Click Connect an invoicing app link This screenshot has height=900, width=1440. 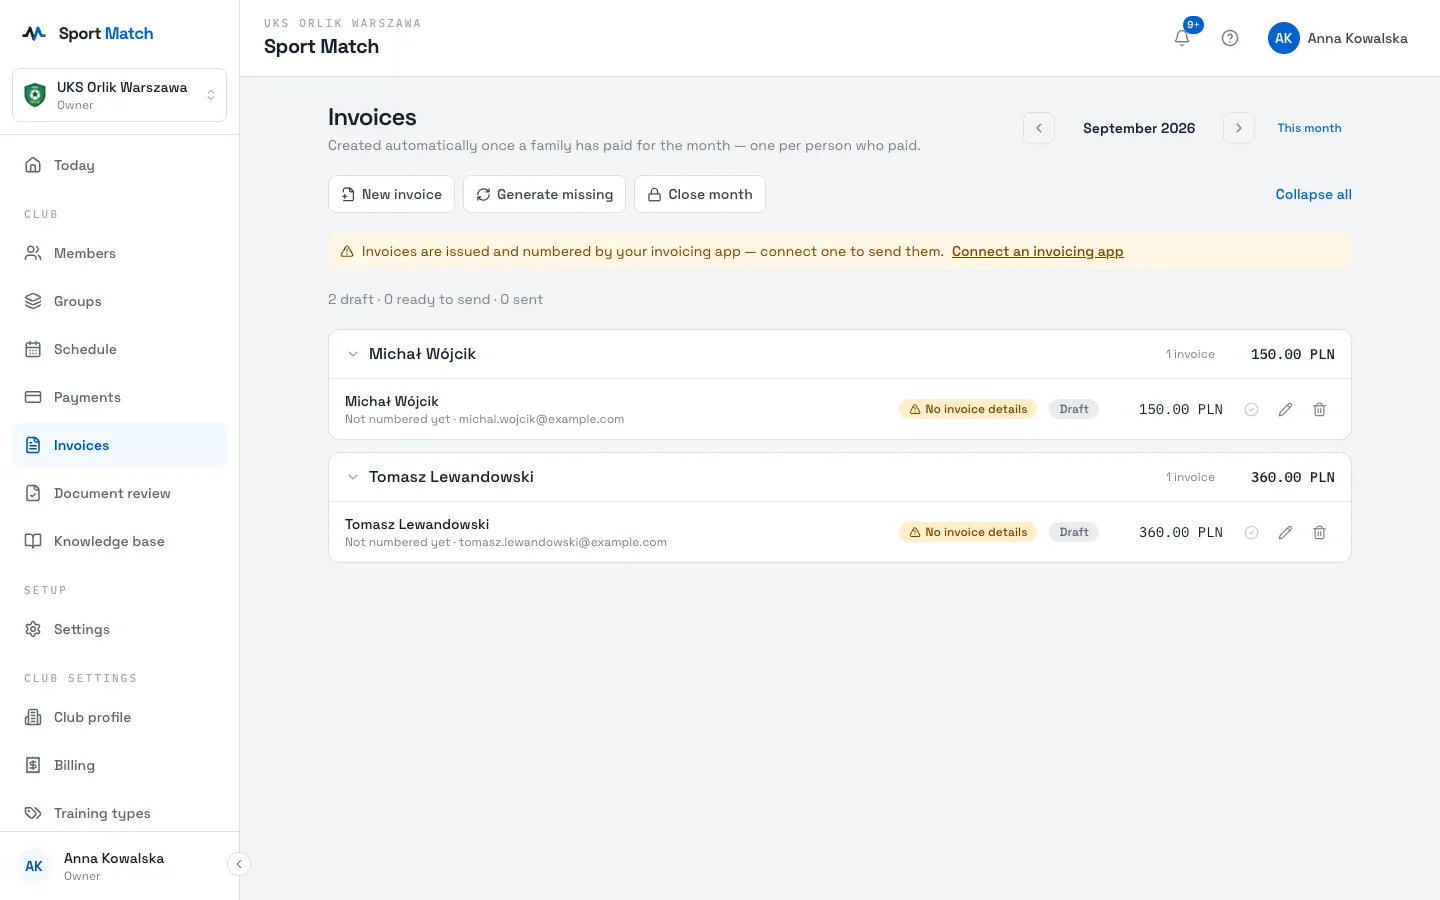1038,251
